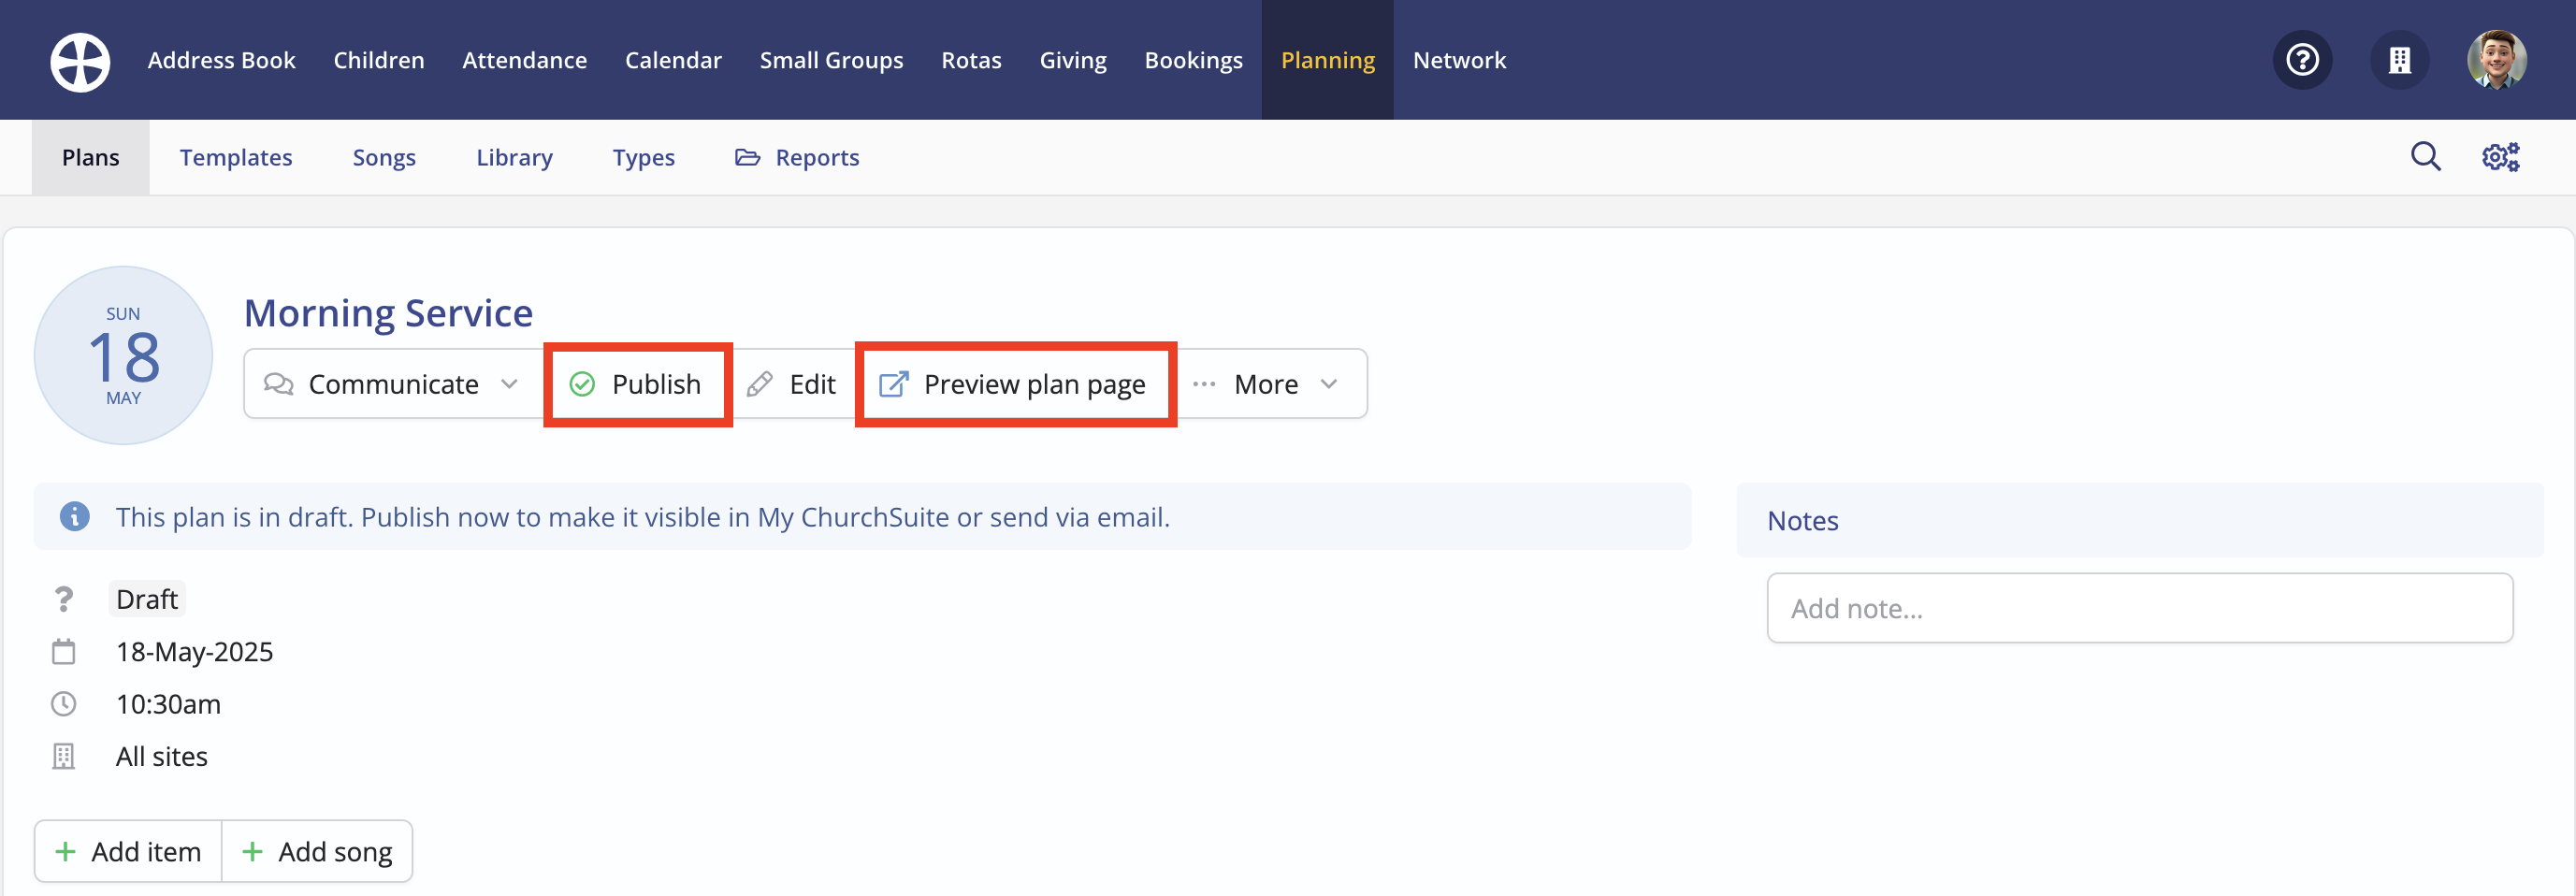
Task: Click the building sites icon in header
Action: [x=2399, y=60]
